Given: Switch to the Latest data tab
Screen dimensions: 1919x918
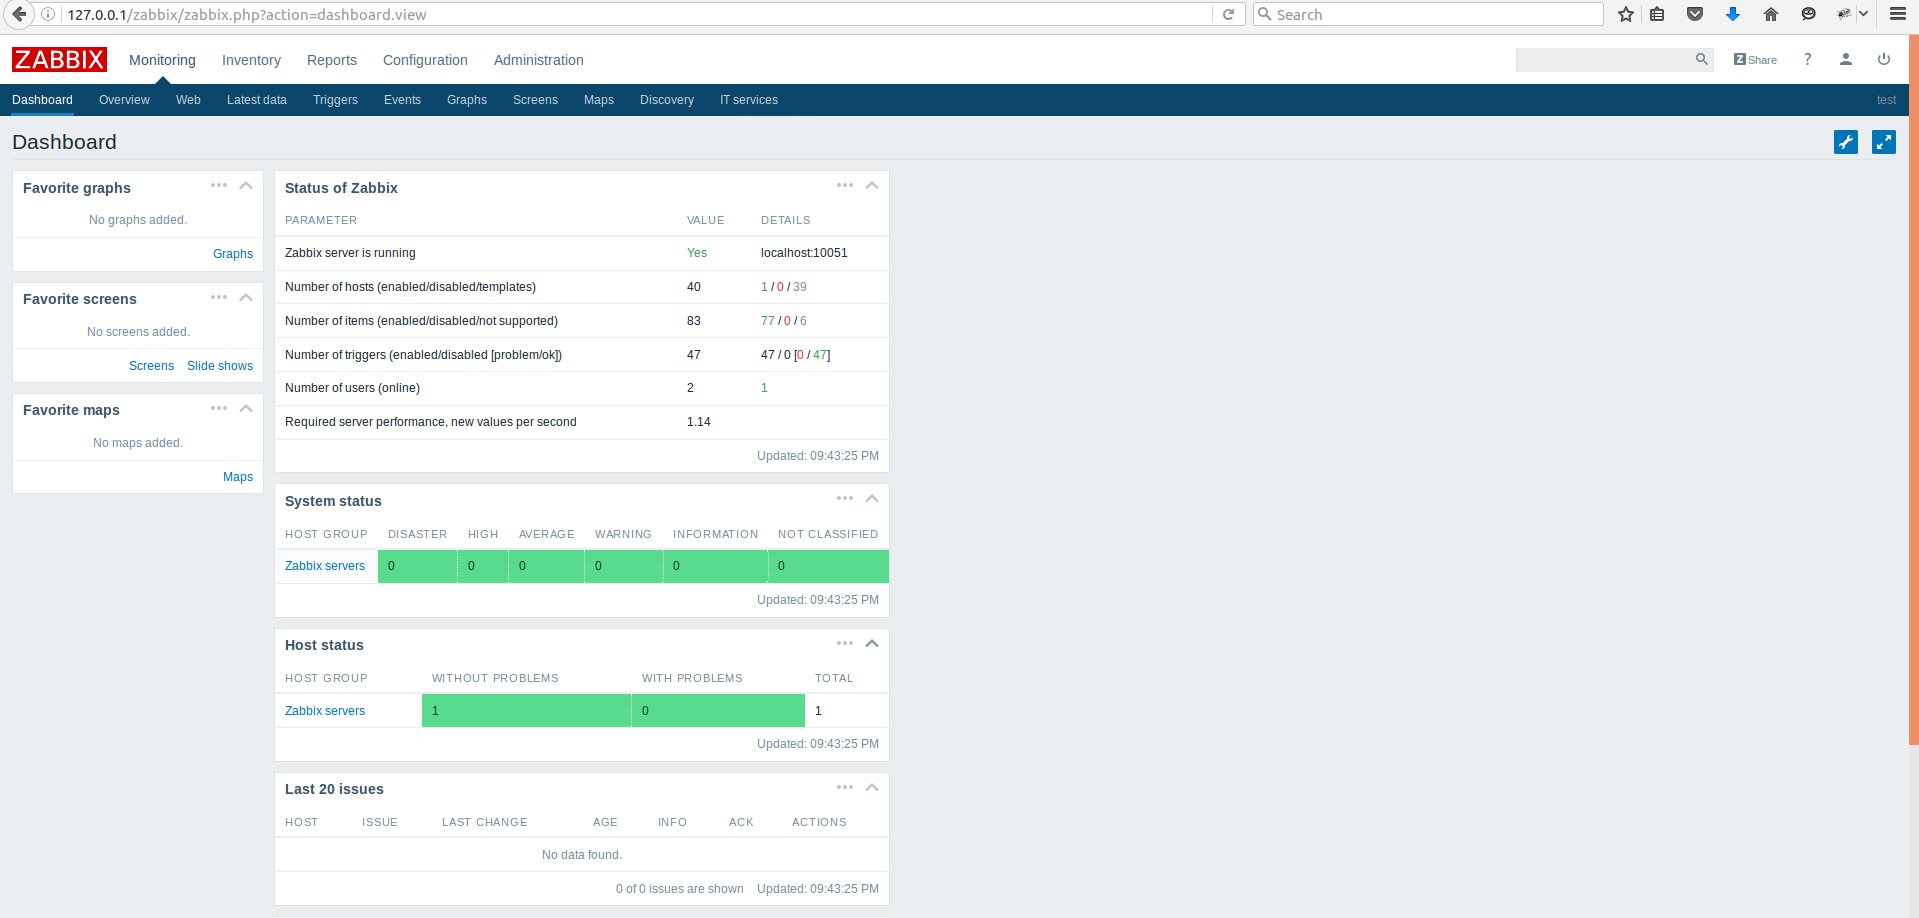Looking at the screenshot, I should point(257,100).
